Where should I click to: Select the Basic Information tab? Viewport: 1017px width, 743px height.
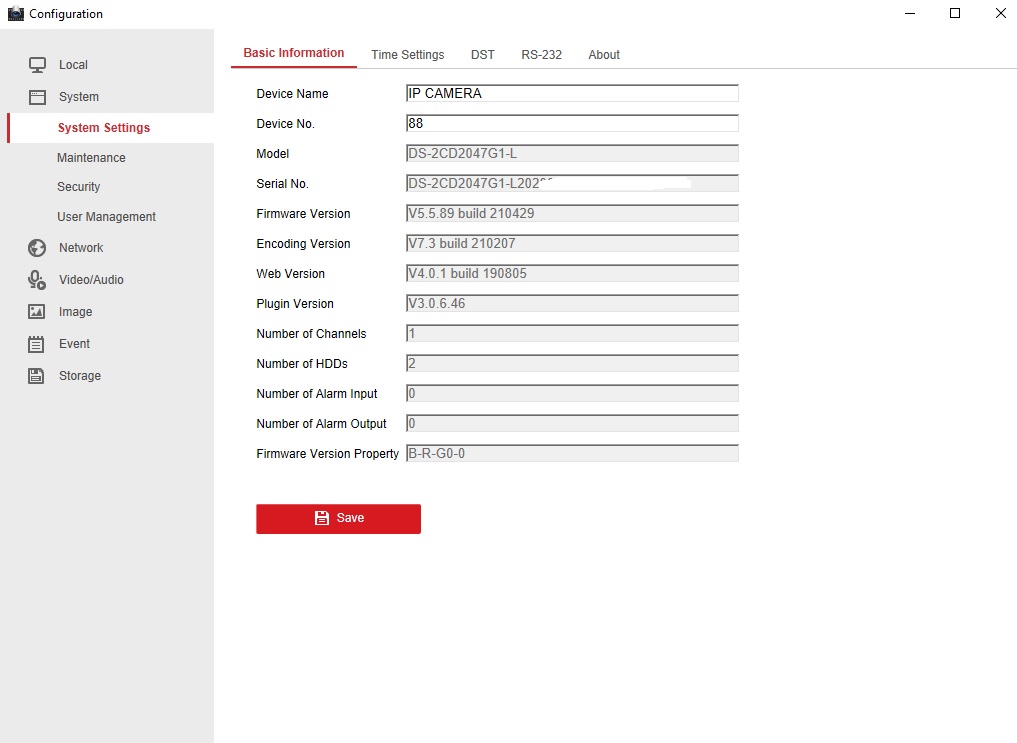tap(293, 54)
